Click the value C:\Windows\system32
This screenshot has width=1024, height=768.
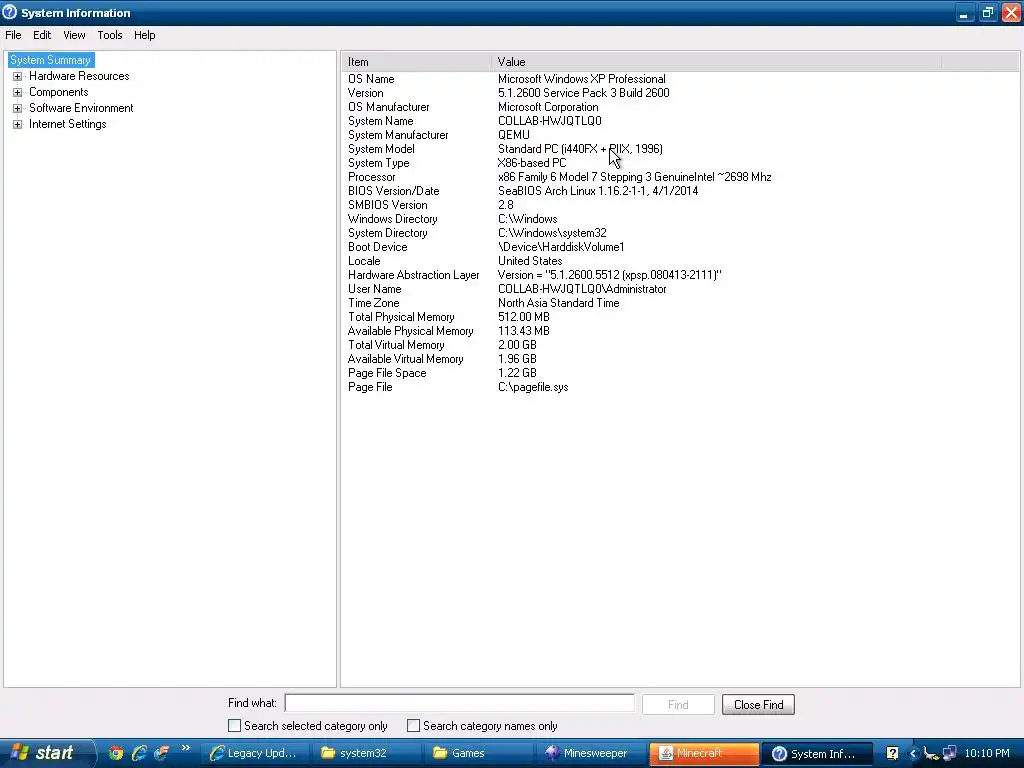[x=552, y=233]
